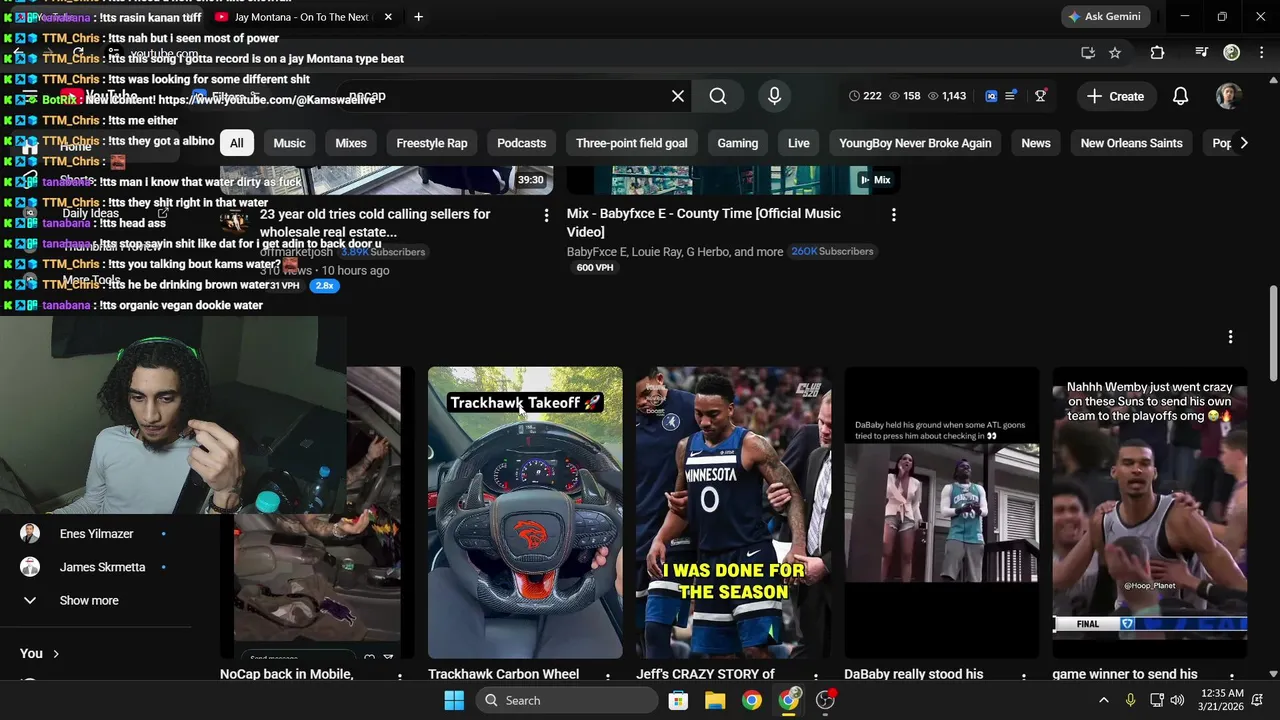Open options menu for Shorts shelf
The height and width of the screenshot is (720, 1280).
tap(1230, 337)
